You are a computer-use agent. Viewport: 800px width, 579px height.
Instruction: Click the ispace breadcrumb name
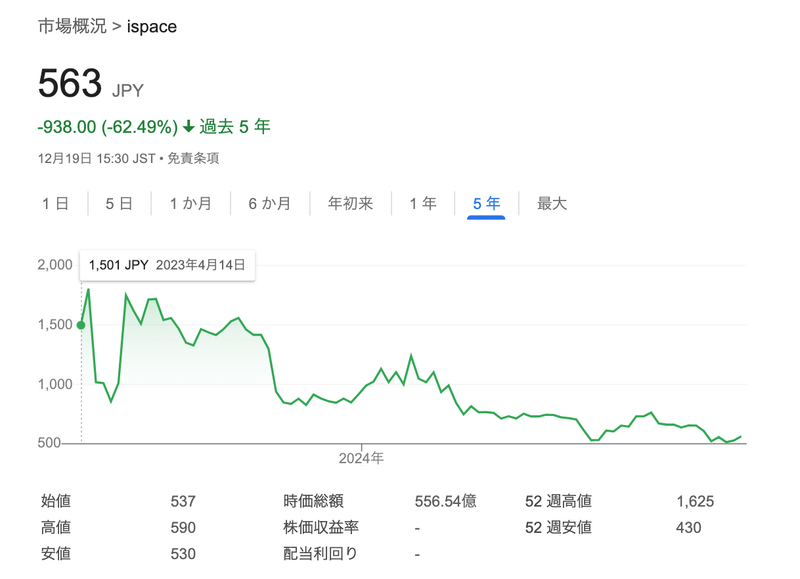pos(152,27)
